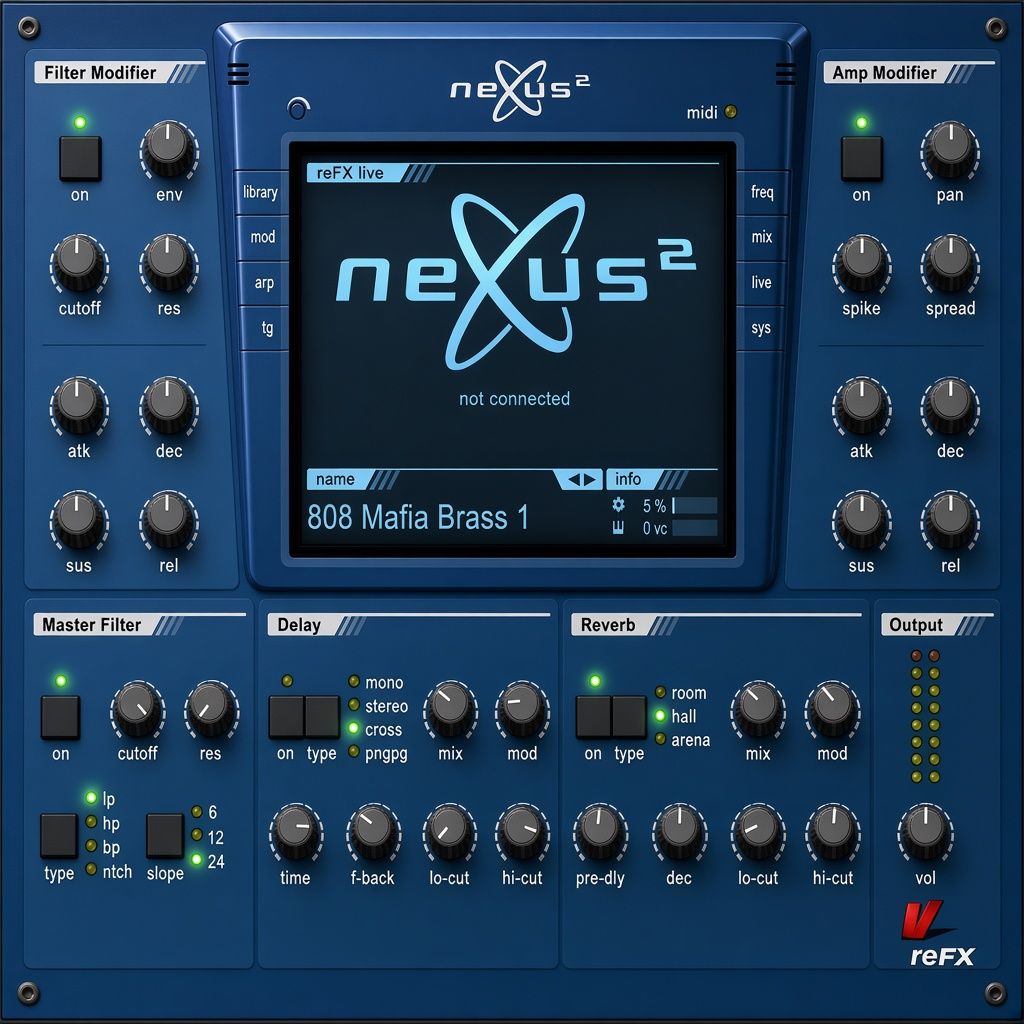The width and height of the screenshot is (1024, 1024).
Task: Click the Master Filter cutoff knob
Action: 138,709
